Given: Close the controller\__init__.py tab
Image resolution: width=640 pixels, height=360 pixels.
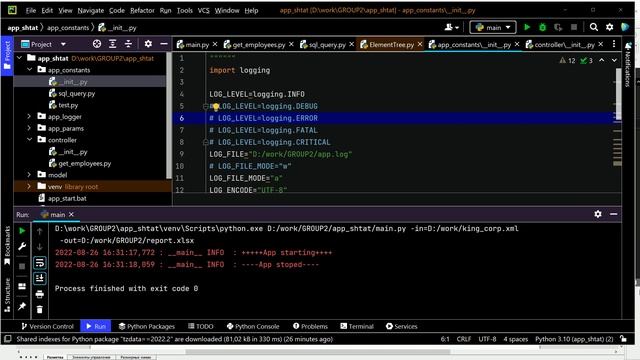Looking at the screenshot, I should pos(601,44).
